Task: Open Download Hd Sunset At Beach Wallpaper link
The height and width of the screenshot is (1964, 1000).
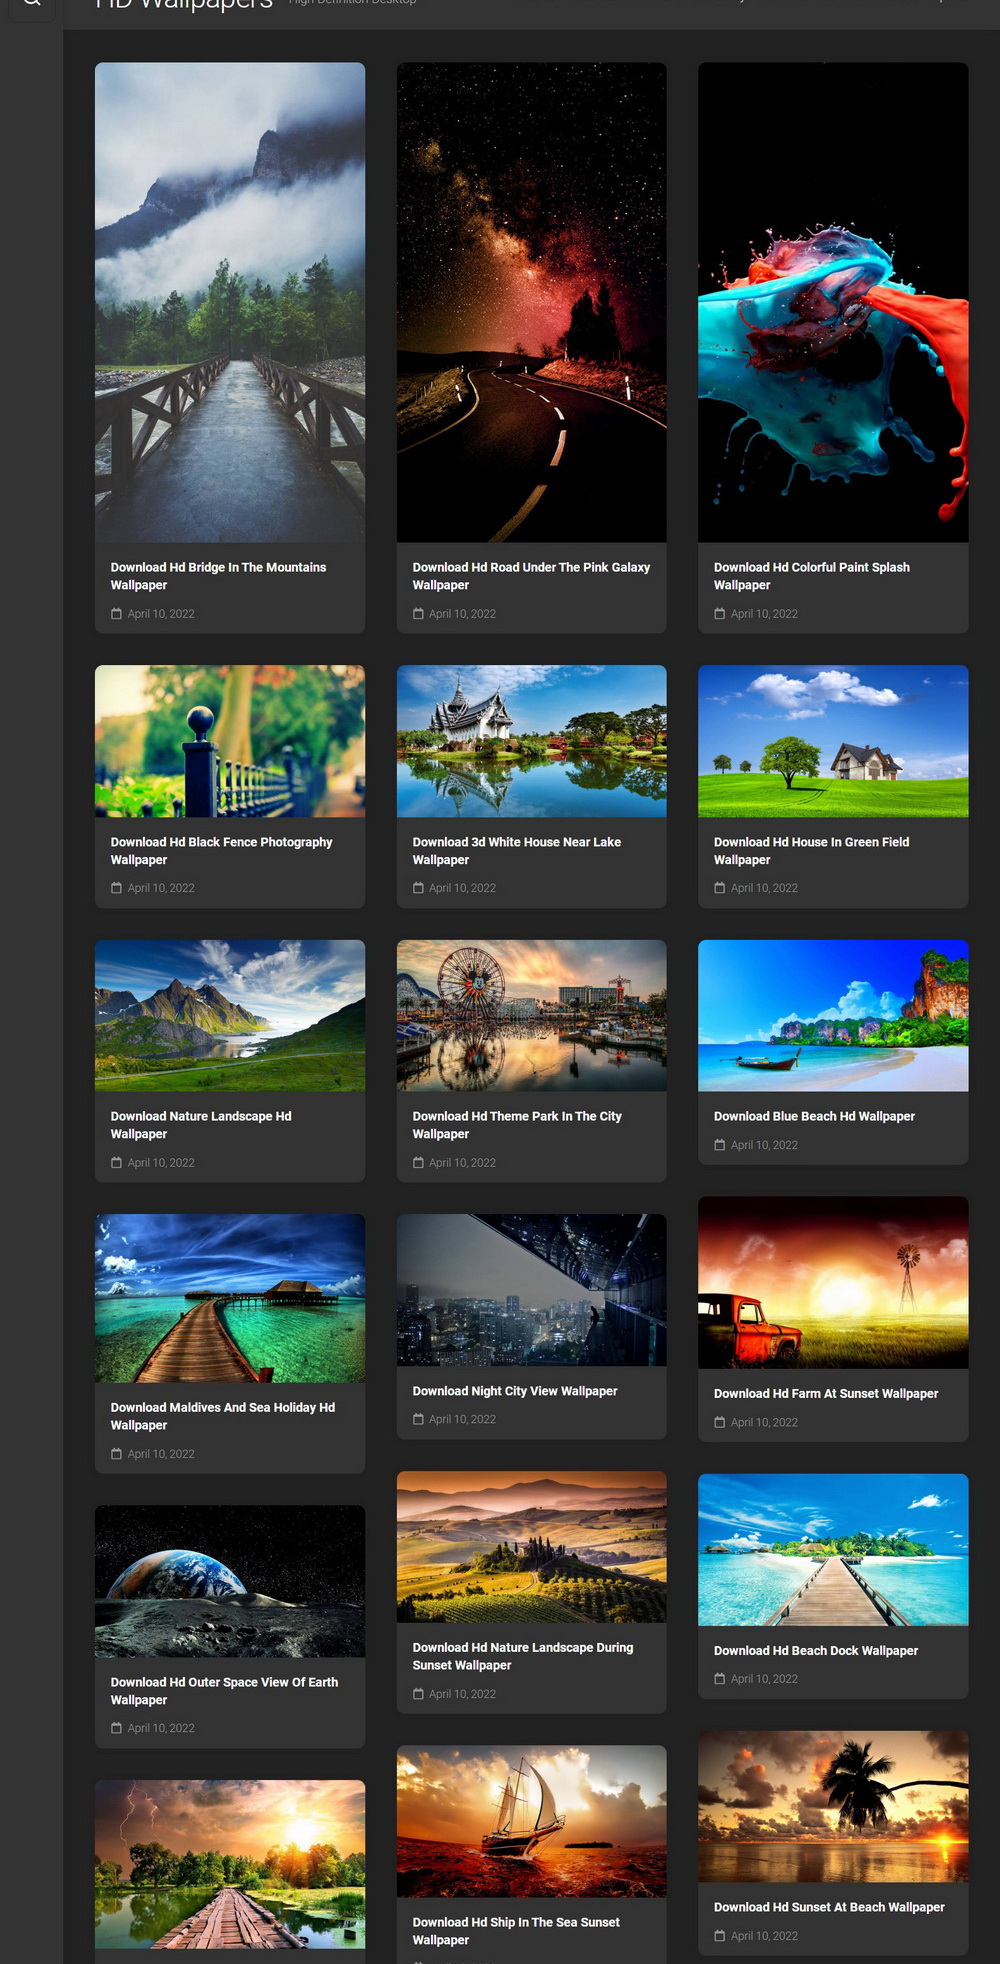Action: tap(828, 1907)
